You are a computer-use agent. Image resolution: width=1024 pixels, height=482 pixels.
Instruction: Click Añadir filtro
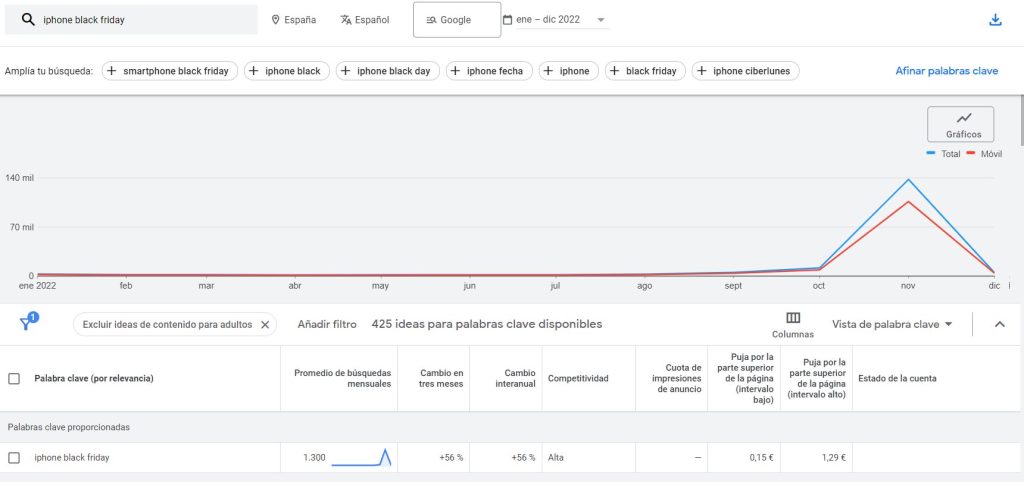coord(327,324)
